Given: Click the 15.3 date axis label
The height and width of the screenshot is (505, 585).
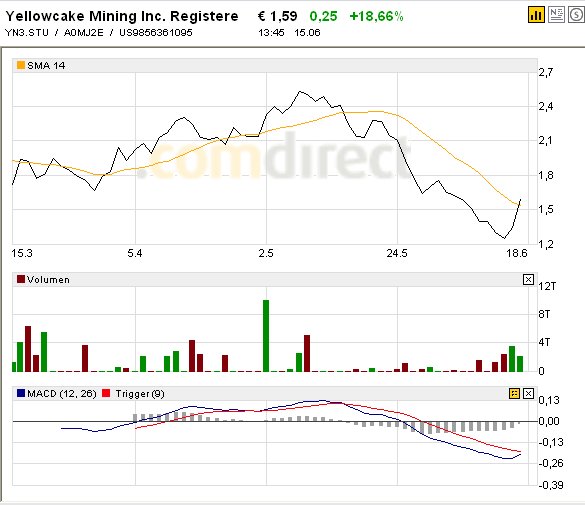Looking at the screenshot, I should (22, 254).
